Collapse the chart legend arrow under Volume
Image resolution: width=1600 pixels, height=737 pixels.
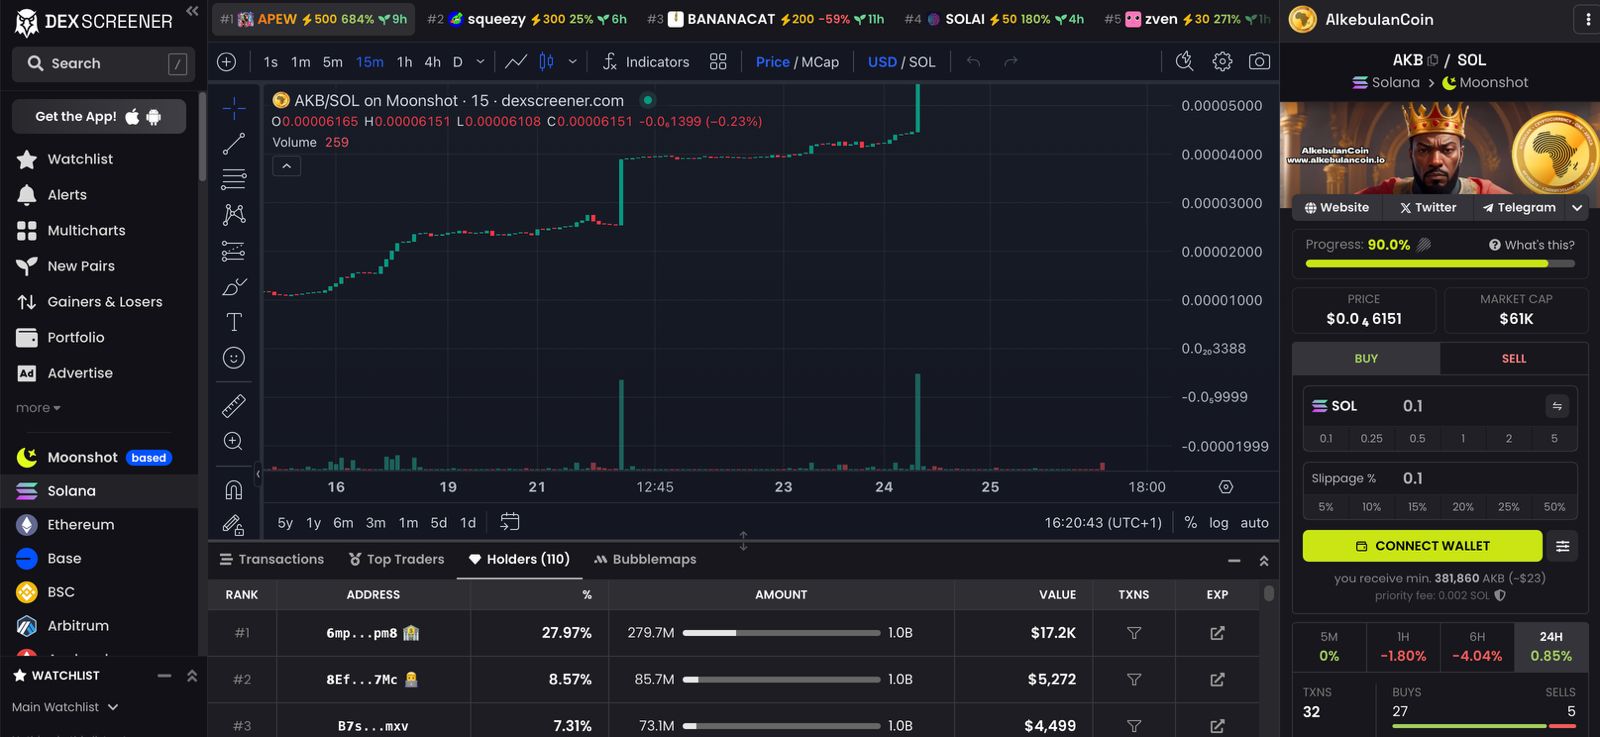point(286,166)
